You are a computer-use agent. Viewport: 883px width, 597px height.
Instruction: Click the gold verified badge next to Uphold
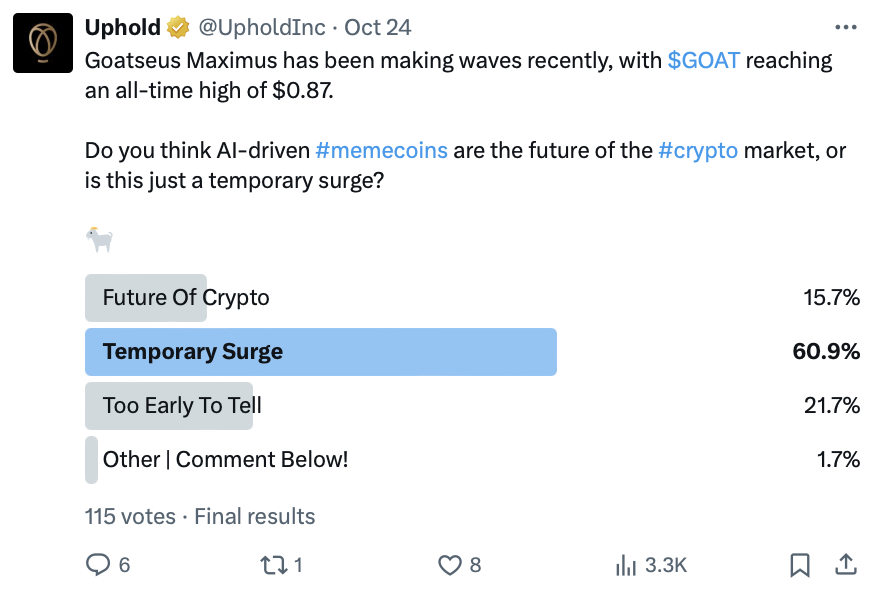coord(178,28)
